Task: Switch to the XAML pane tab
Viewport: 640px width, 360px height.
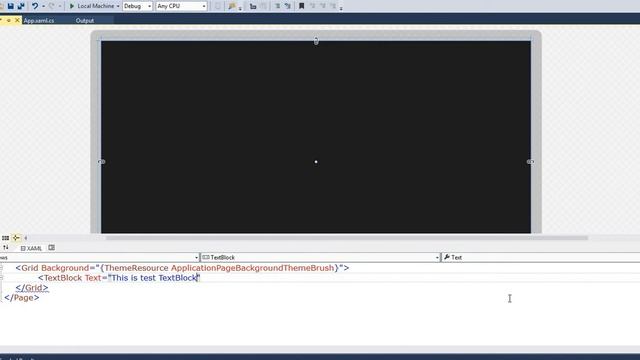Action: [31, 248]
